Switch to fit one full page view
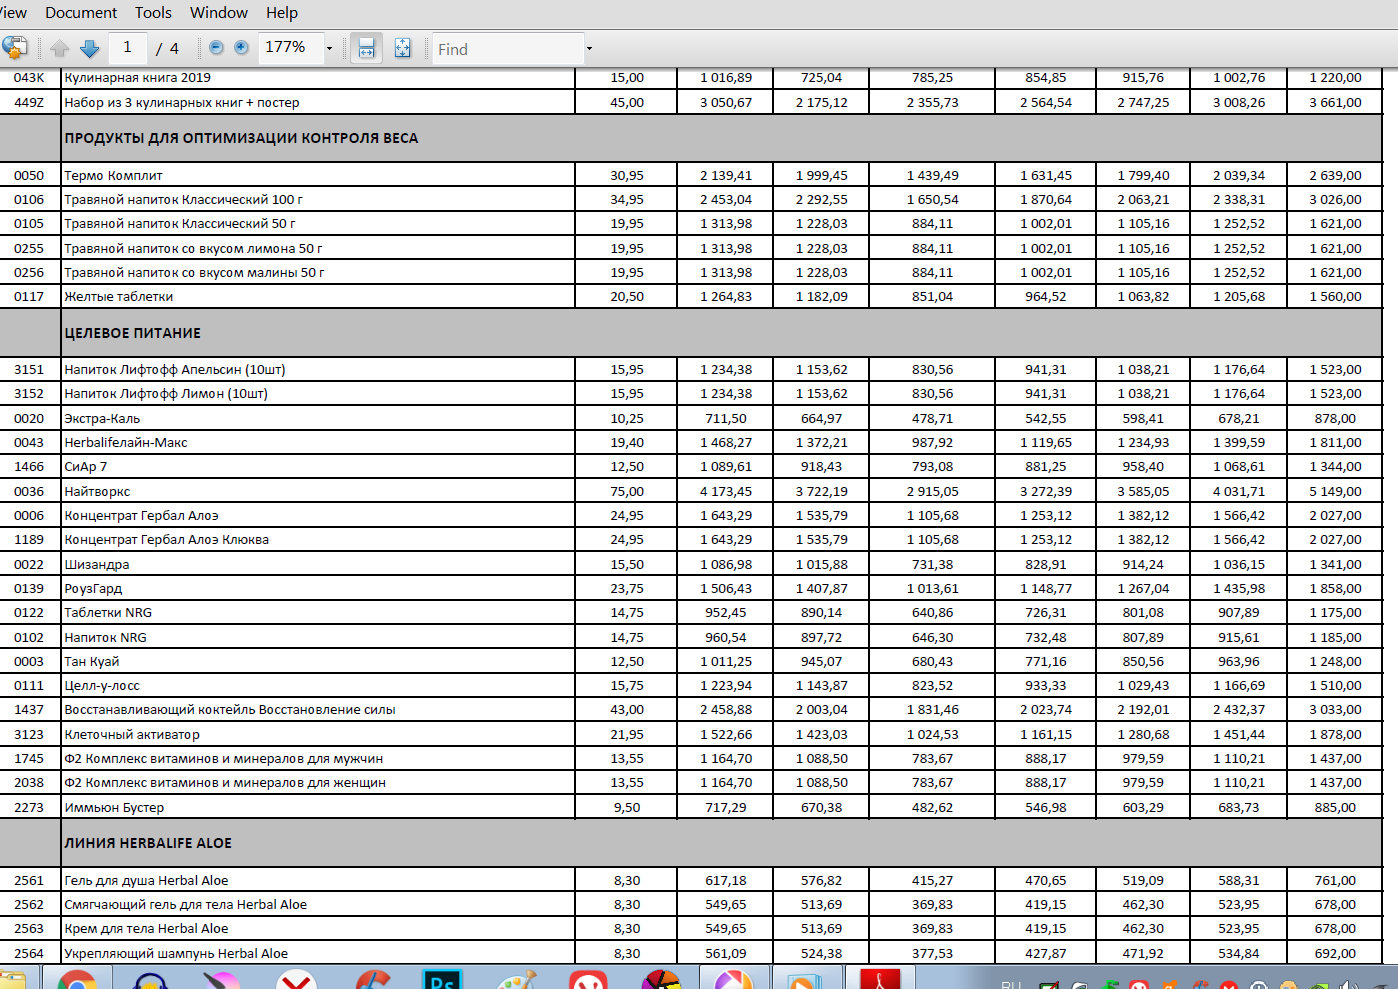 pos(402,48)
